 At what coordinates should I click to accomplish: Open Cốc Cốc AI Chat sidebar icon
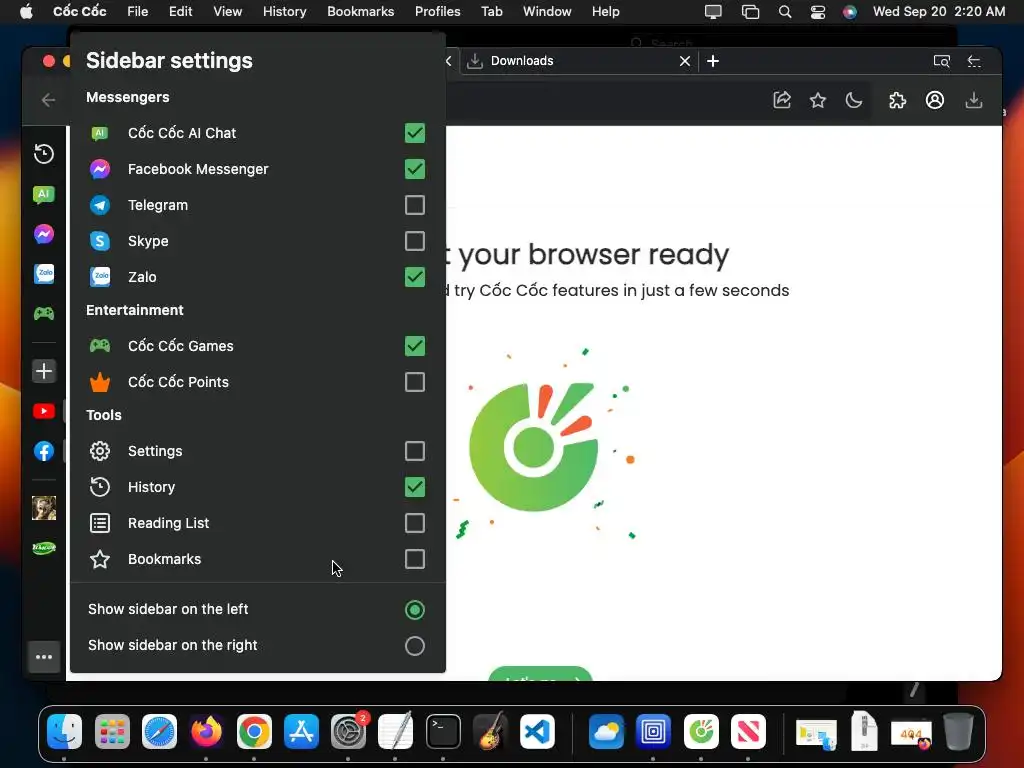click(x=44, y=194)
